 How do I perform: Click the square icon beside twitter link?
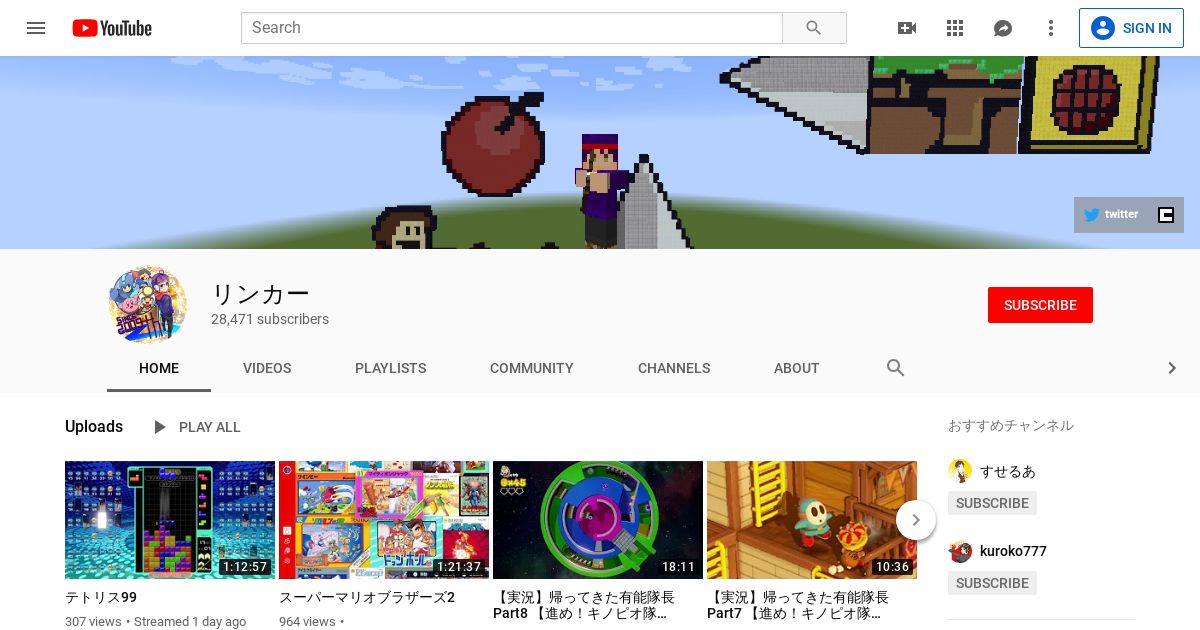[x=1166, y=214]
